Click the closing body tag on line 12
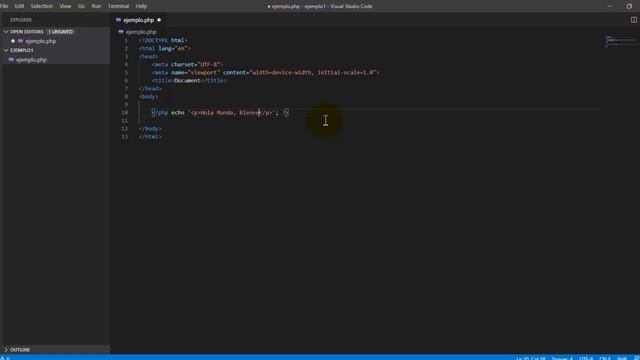The height and width of the screenshot is (360, 640). (150, 129)
